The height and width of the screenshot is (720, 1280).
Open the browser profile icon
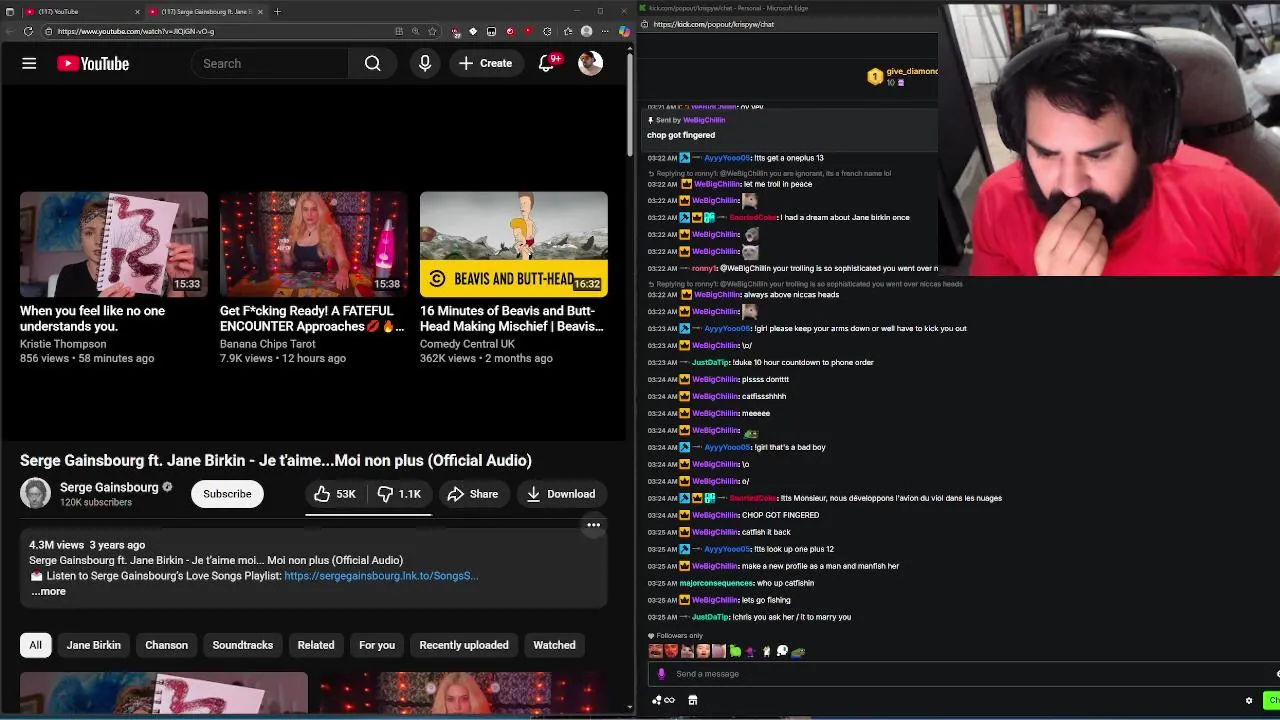pos(586,31)
